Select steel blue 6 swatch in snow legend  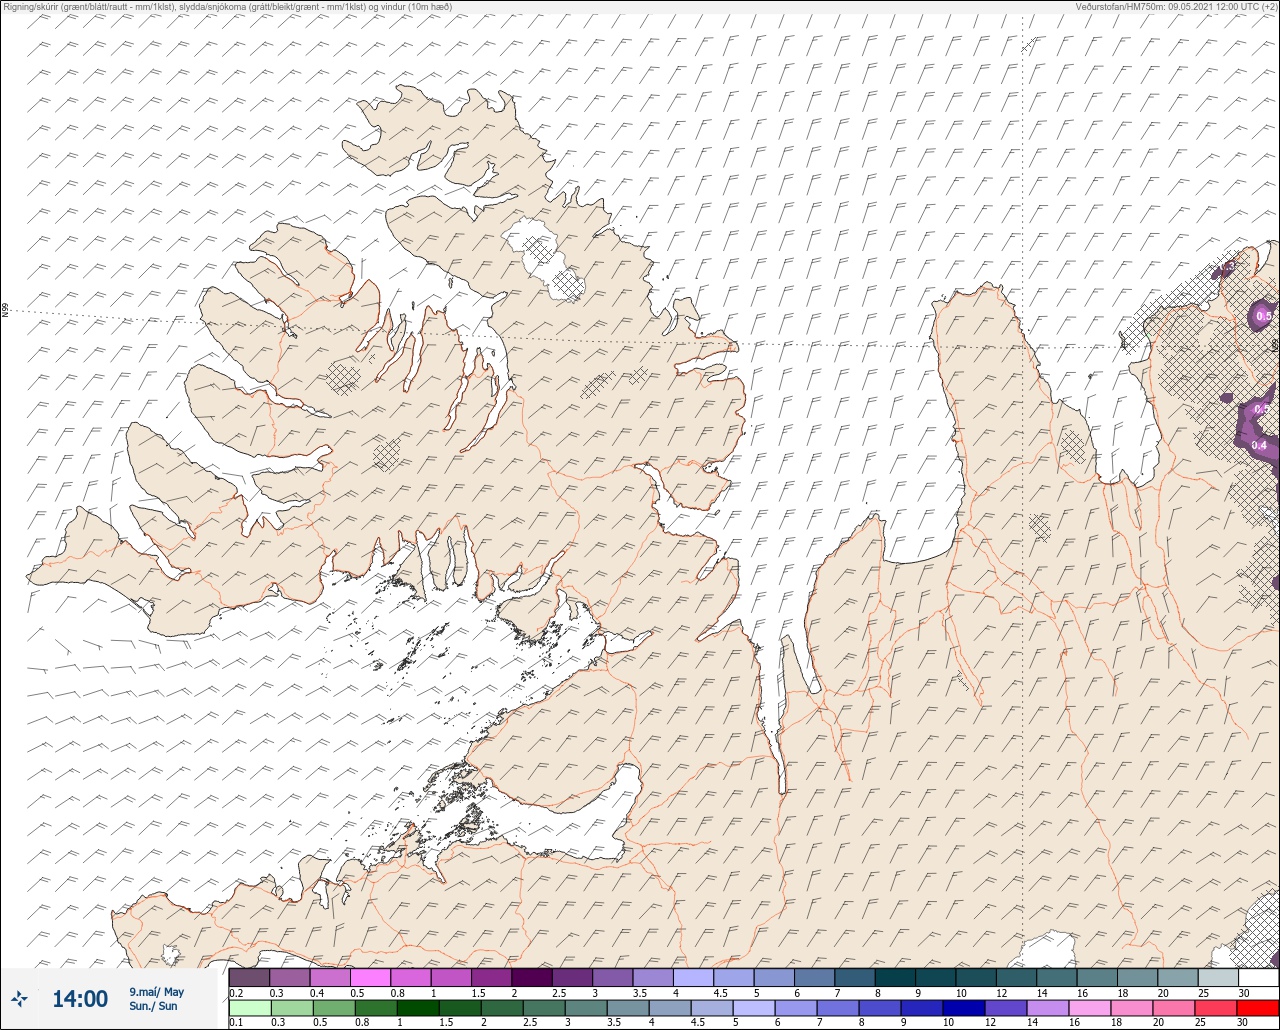(815, 977)
